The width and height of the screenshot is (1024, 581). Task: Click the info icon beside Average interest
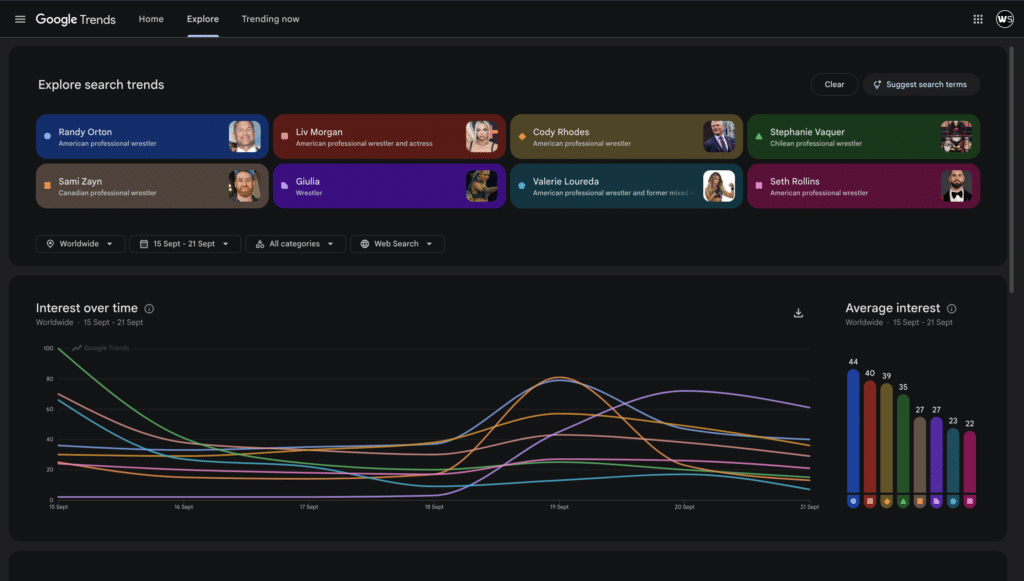952,309
